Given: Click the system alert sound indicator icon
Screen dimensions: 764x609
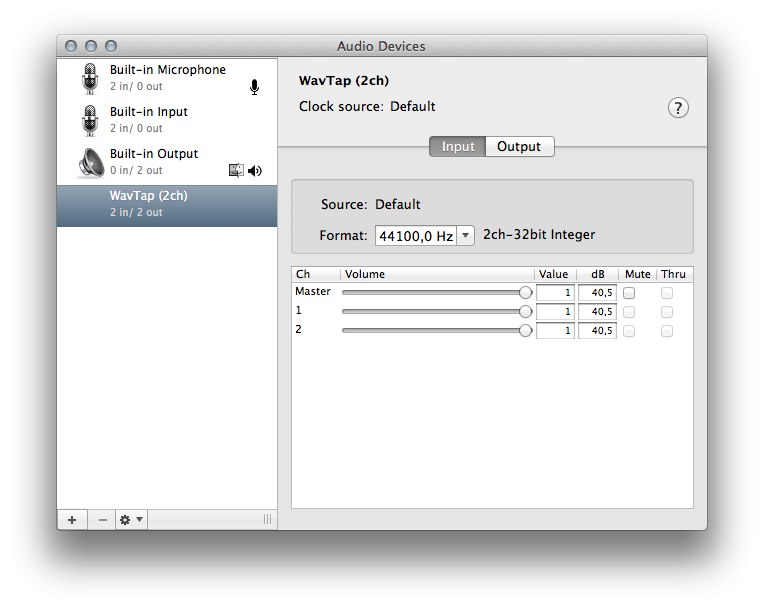Looking at the screenshot, I should [x=236, y=171].
